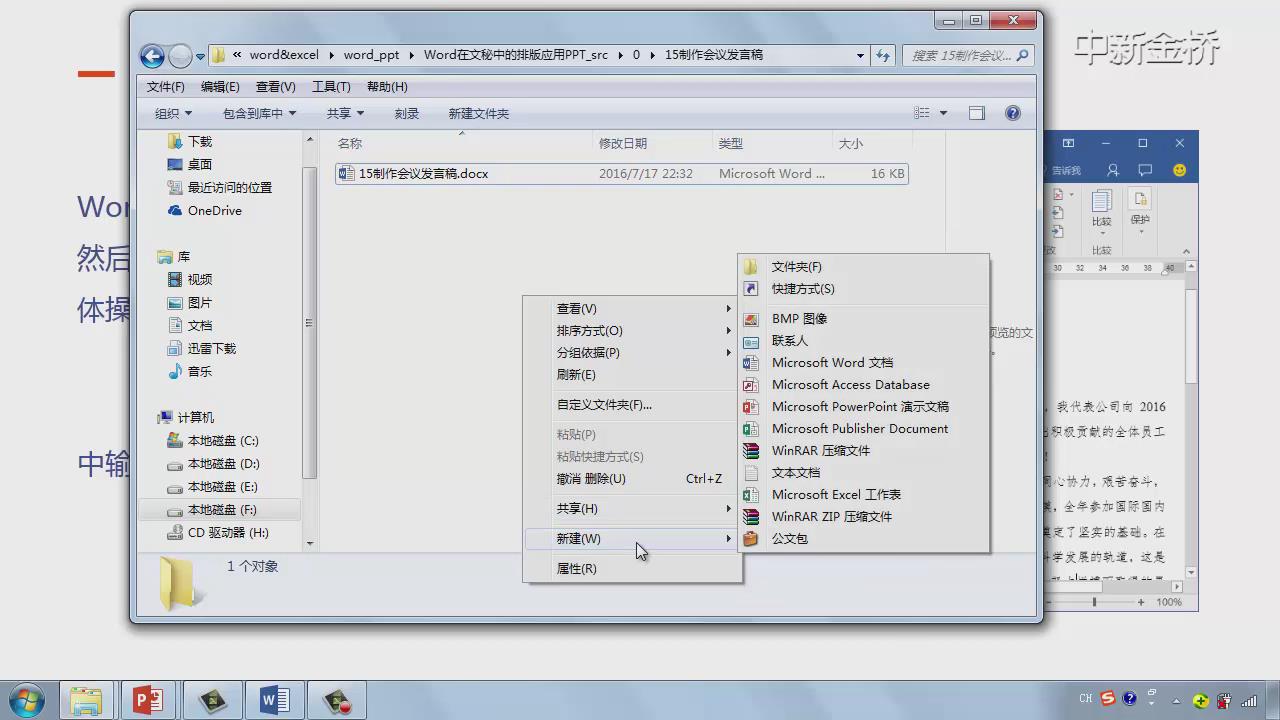Create a new BMP 图像

(864, 318)
